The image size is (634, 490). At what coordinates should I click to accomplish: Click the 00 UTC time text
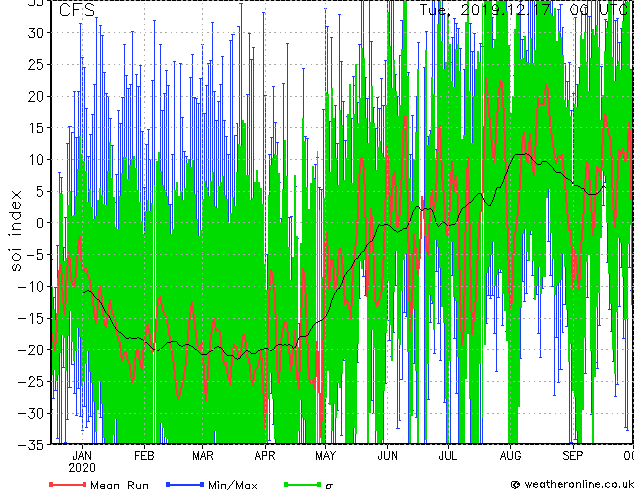[x=598, y=9]
